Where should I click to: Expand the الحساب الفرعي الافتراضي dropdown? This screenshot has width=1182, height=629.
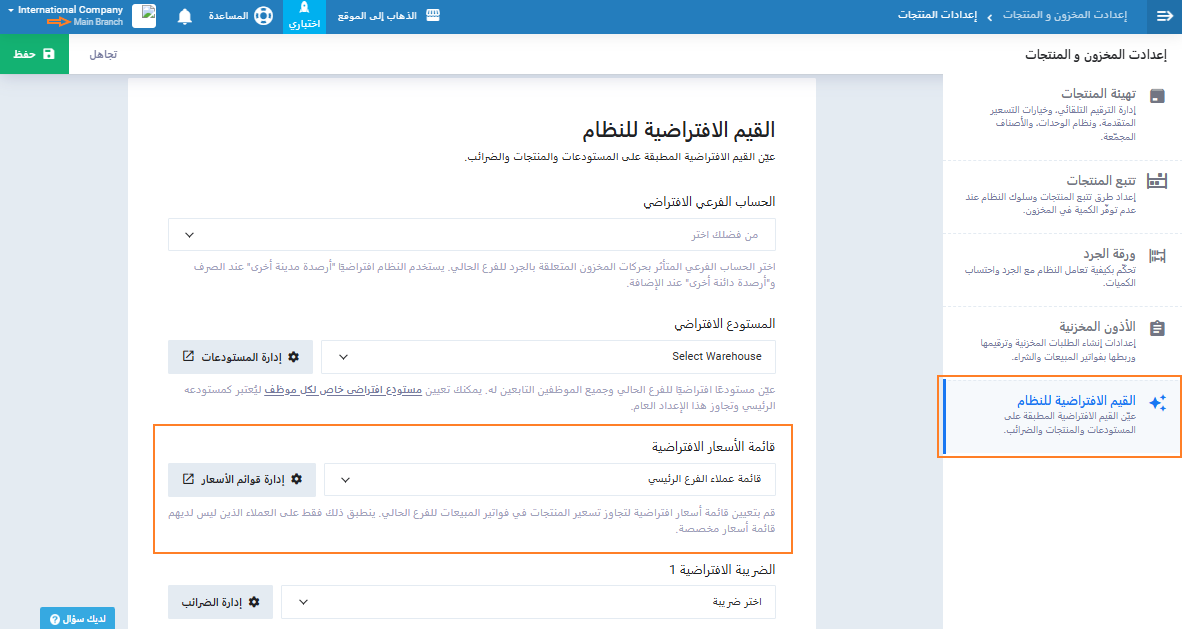472,235
